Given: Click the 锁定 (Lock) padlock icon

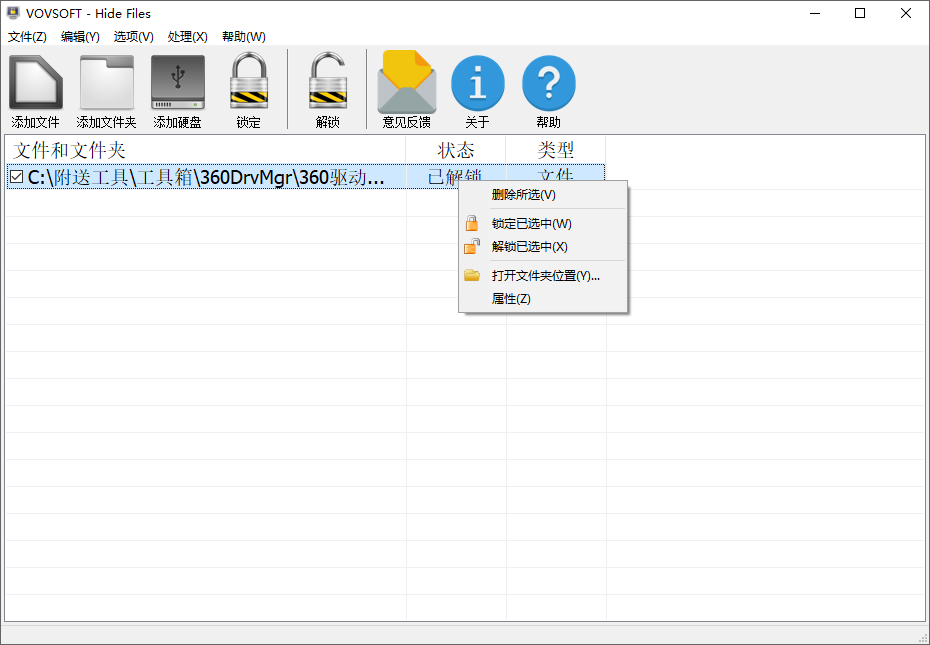Looking at the screenshot, I should pyautogui.click(x=247, y=83).
